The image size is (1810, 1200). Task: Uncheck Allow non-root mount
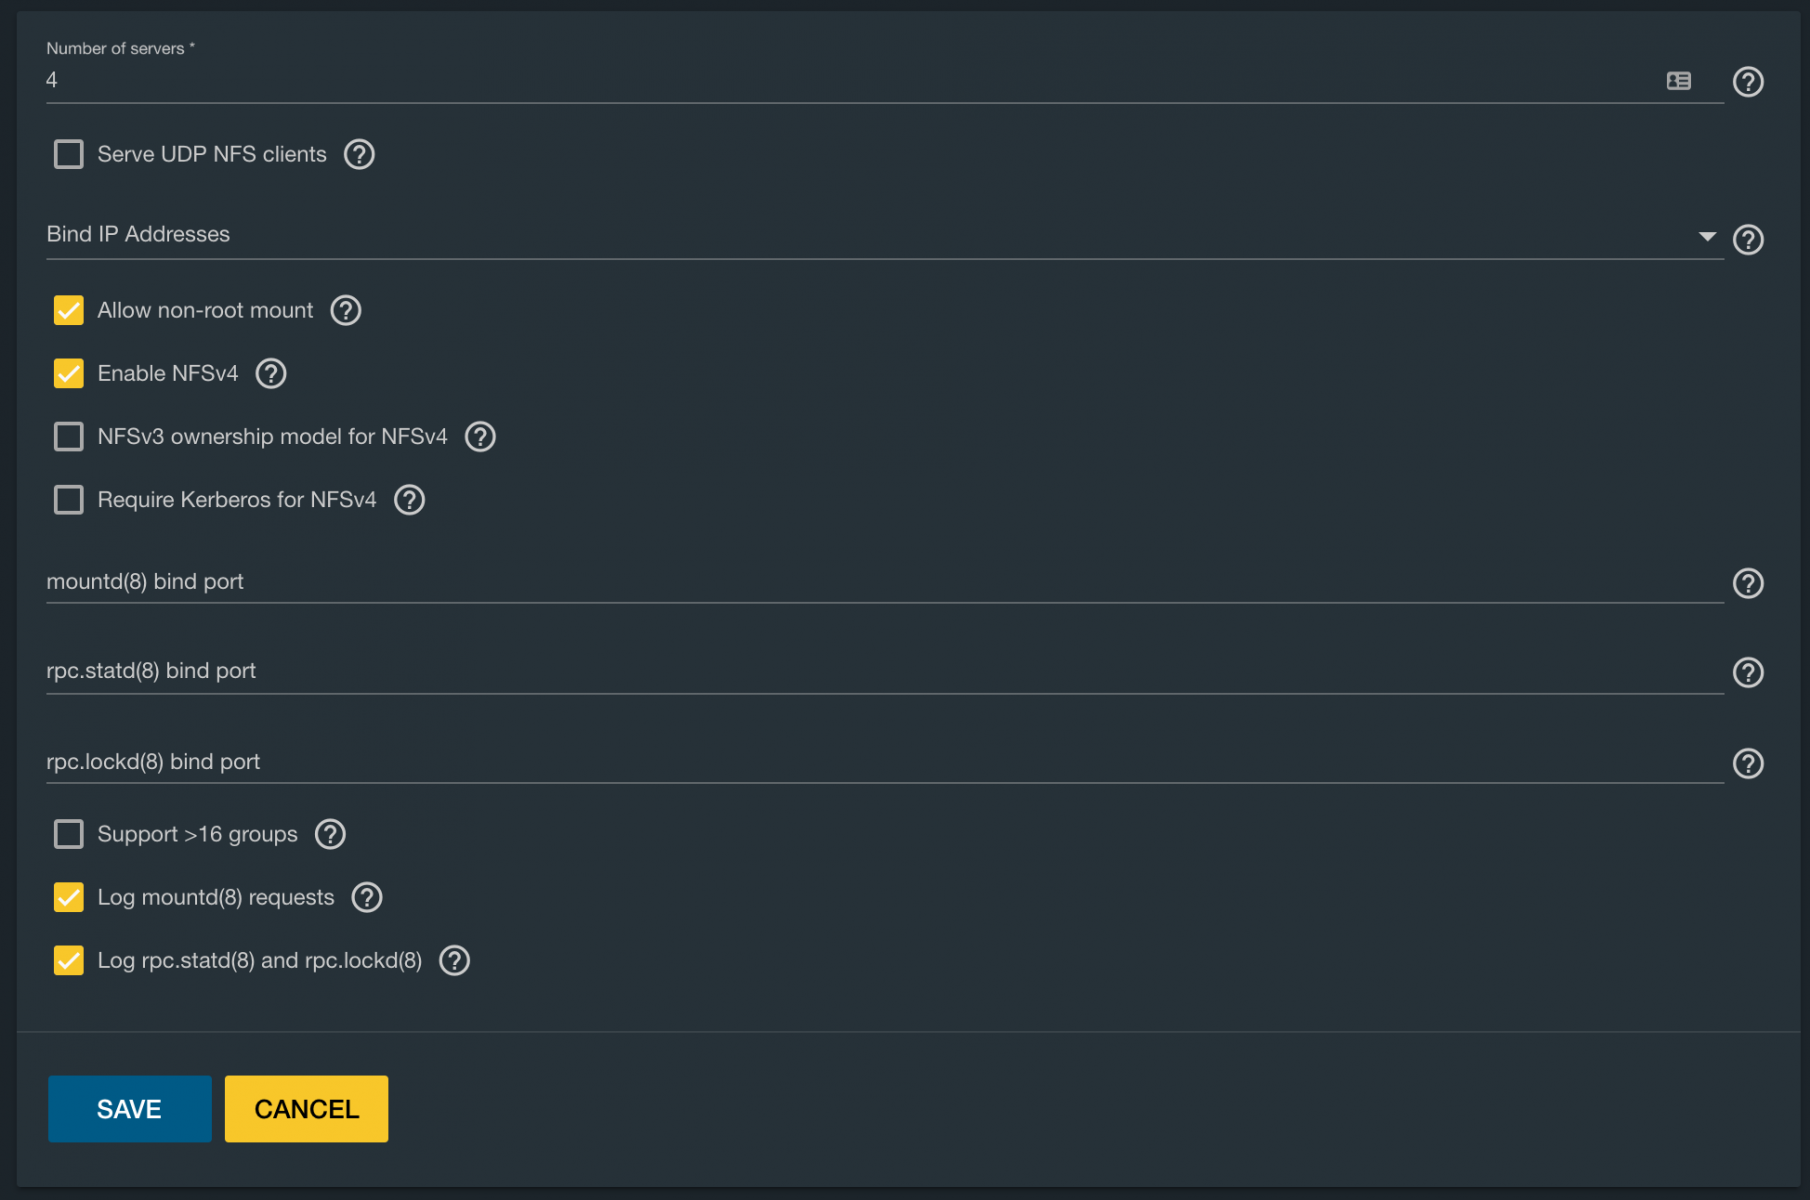click(x=68, y=310)
